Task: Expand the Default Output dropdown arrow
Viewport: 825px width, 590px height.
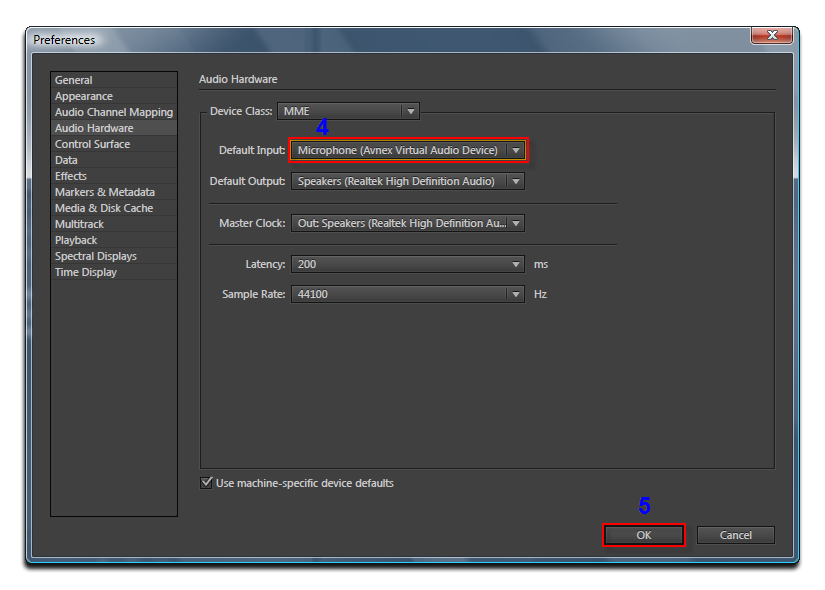Action: (516, 182)
